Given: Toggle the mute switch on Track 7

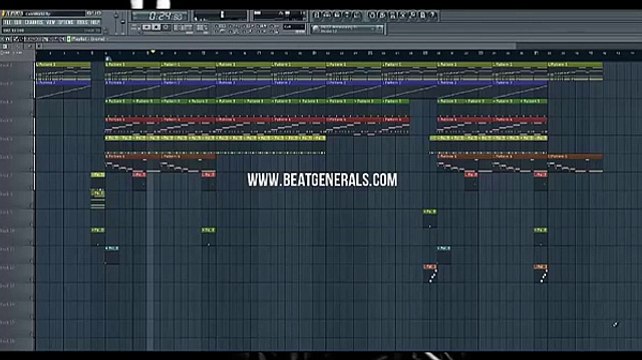Looking at the screenshot, I should (x=31, y=188).
